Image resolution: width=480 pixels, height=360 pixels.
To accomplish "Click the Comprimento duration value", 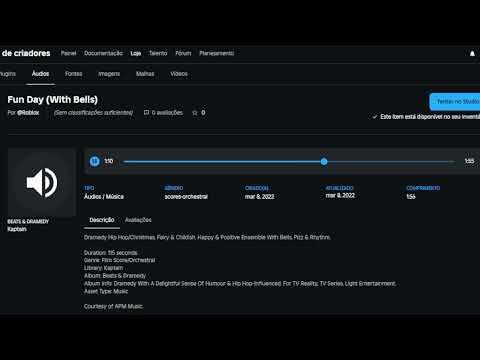I will [411, 197].
